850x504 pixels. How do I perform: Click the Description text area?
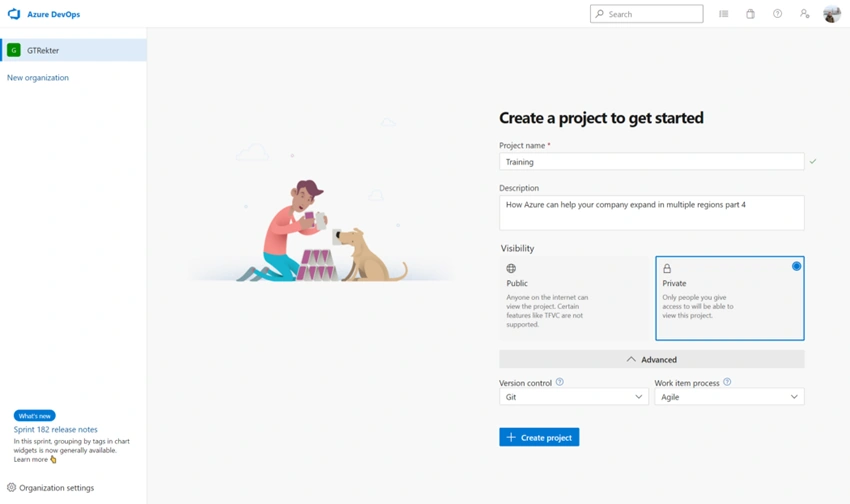point(652,212)
